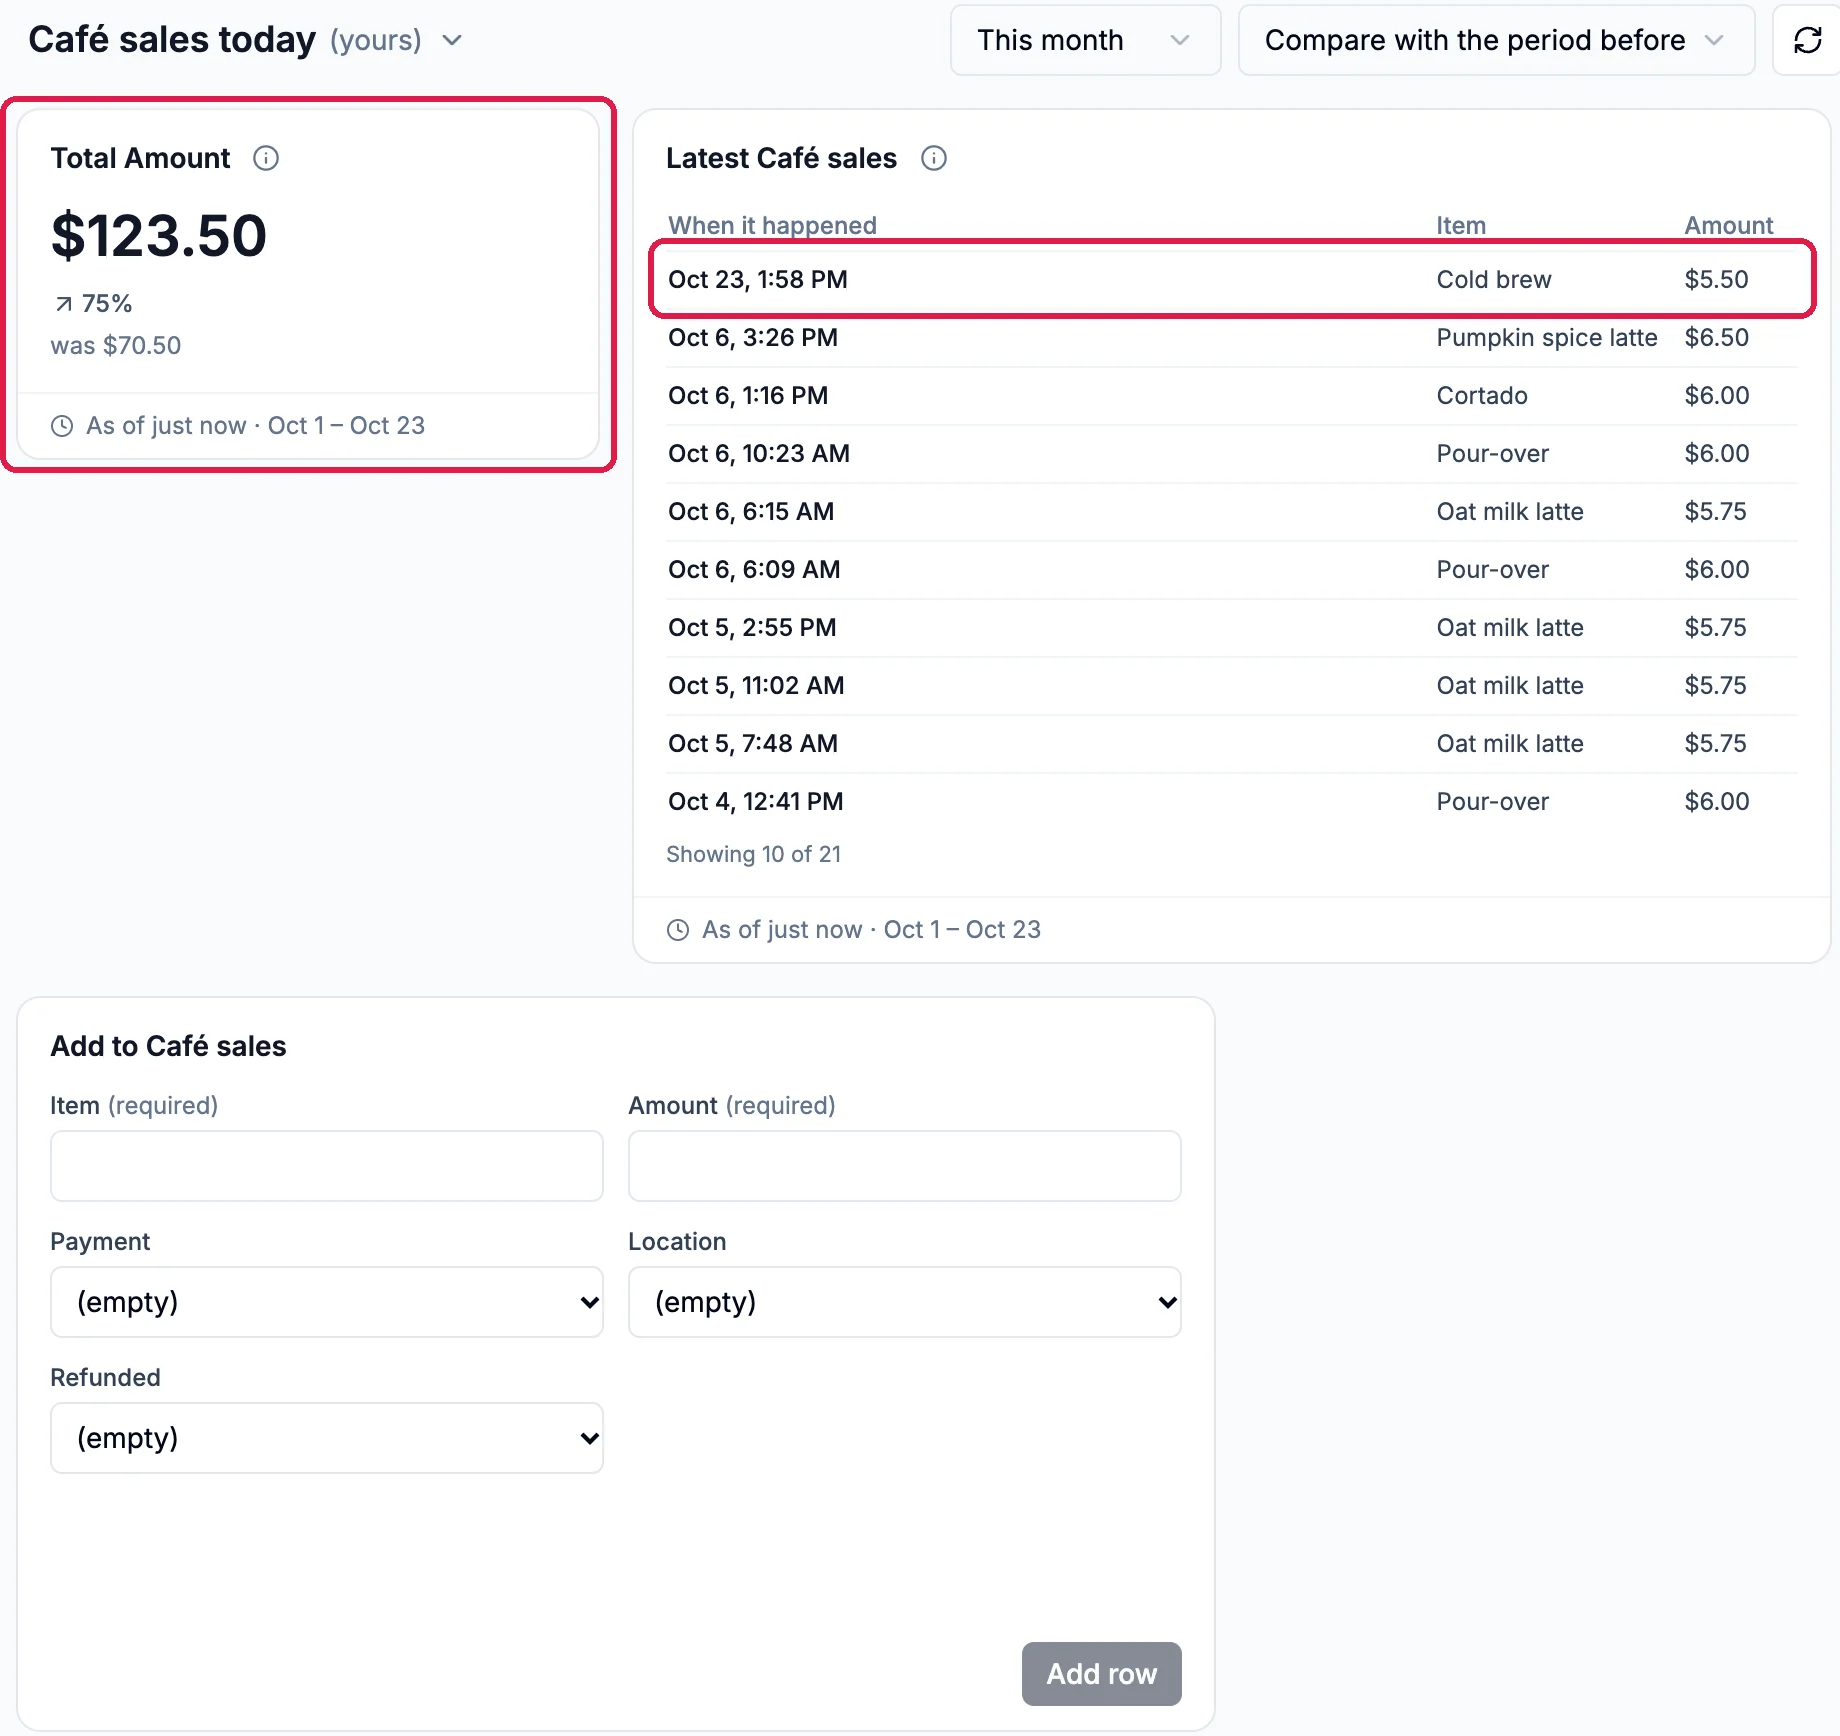Focus the Amount required input field
Viewport: 1840px width, 1736px height.
(905, 1166)
